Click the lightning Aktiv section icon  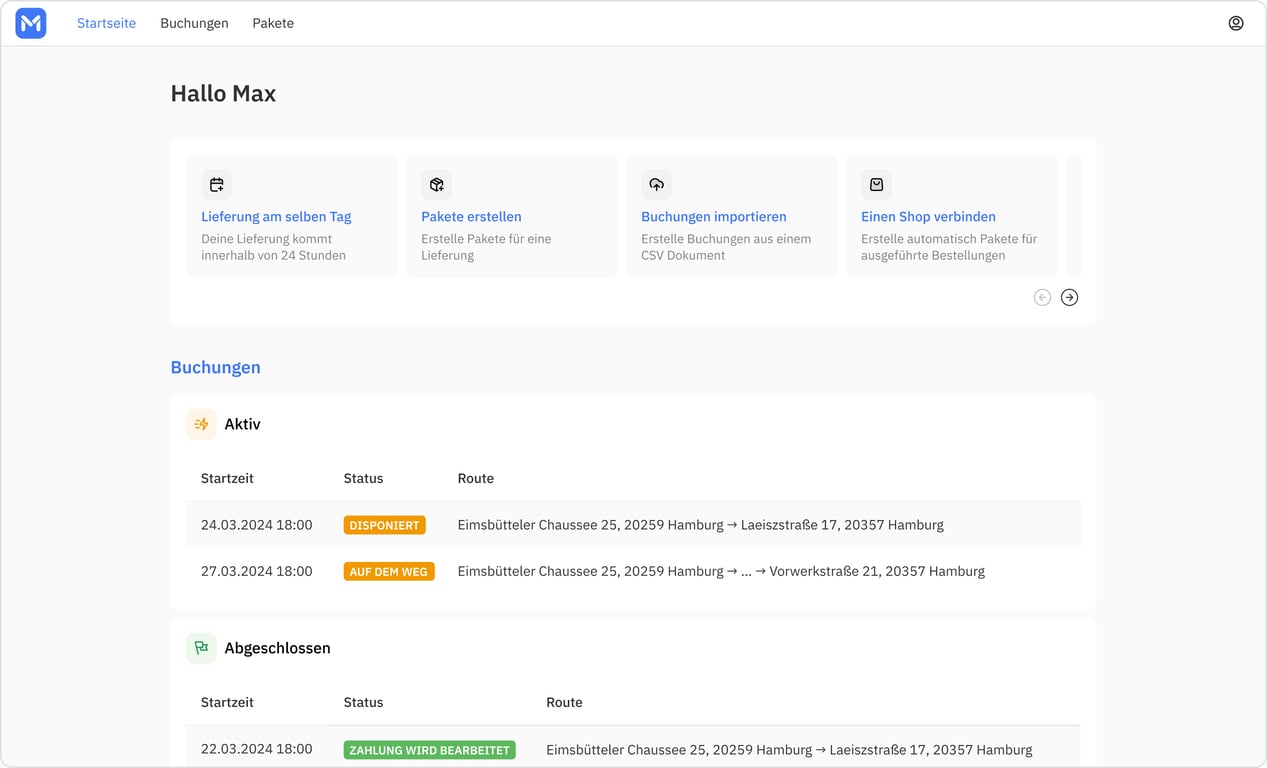point(201,424)
